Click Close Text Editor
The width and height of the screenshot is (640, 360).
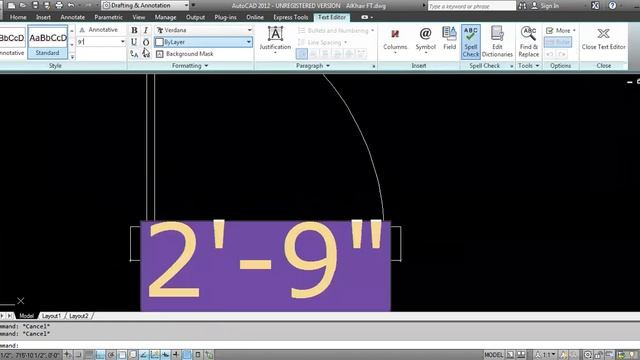(x=603, y=38)
